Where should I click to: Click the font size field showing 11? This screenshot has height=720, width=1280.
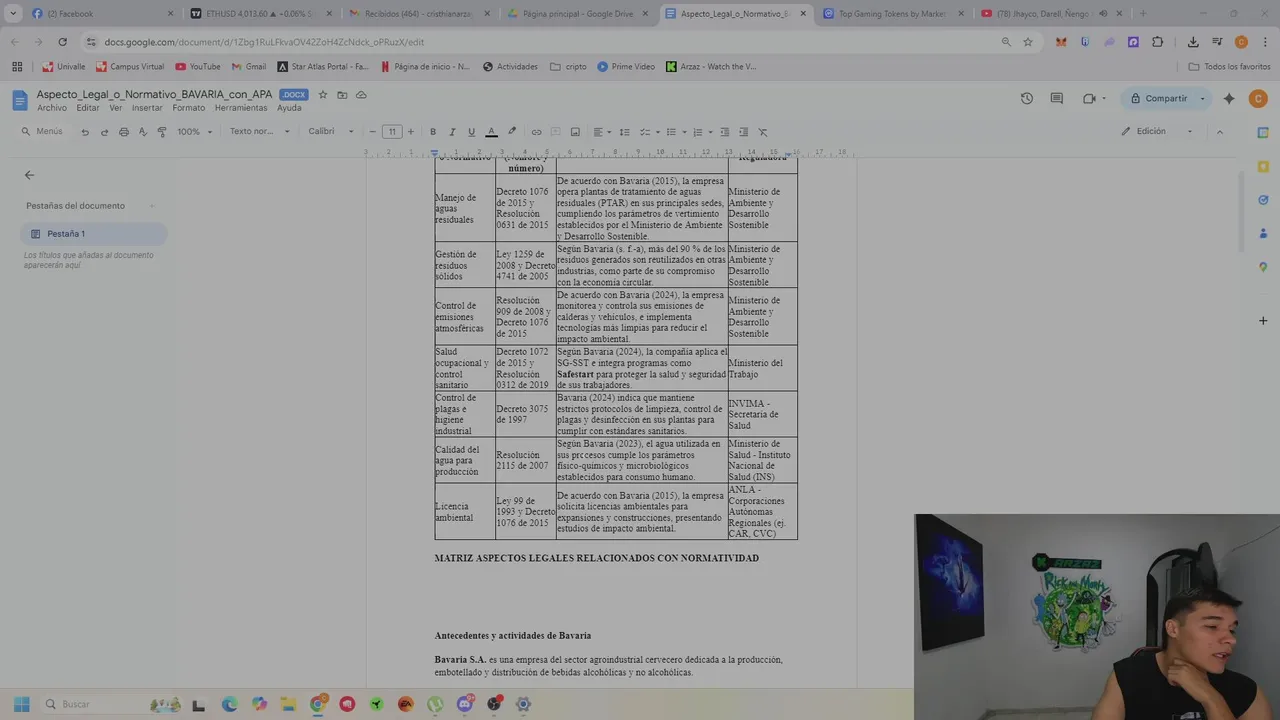click(392, 132)
